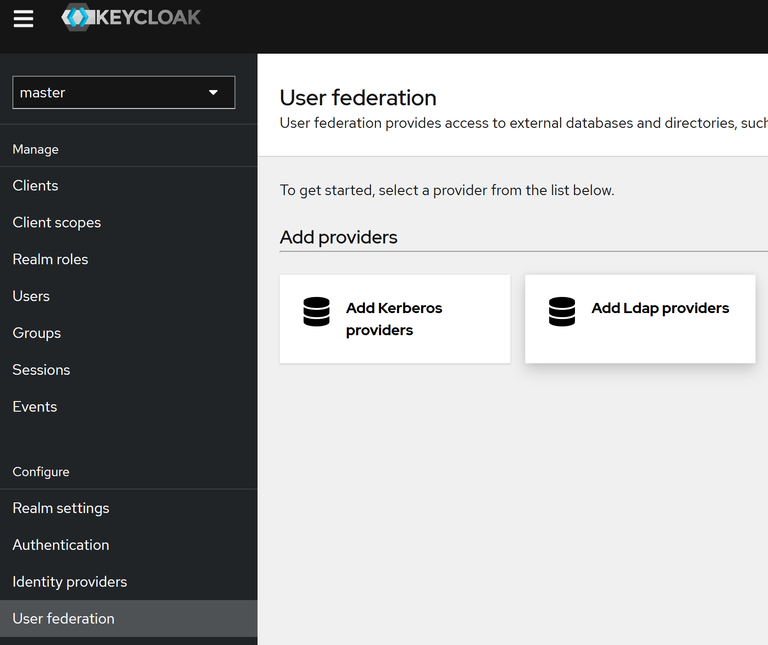Open Realm roles page
This screenshot has height=645, width=768.
pos(128,259)
